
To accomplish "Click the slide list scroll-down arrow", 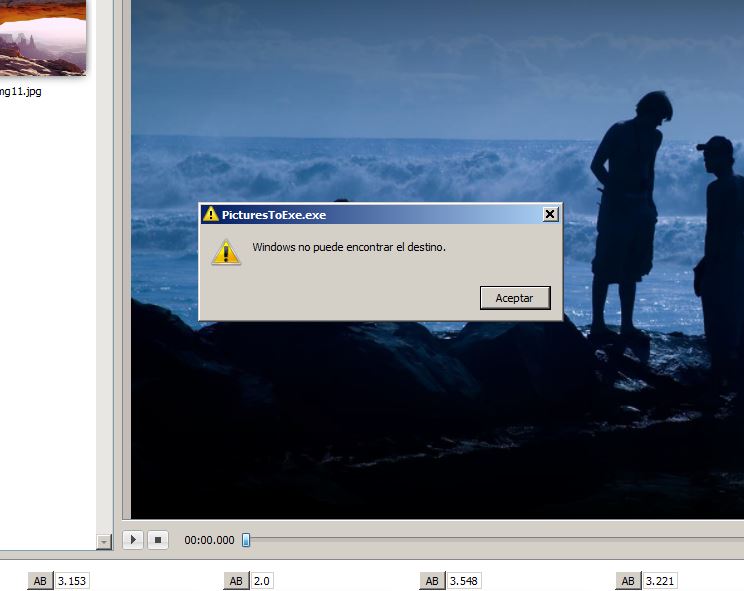I will pos(103,541).
